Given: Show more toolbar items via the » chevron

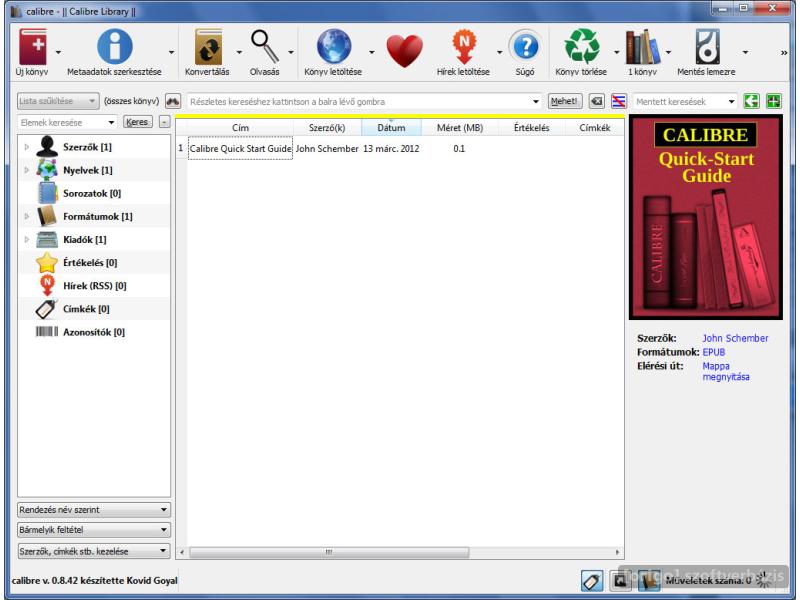Looking at the screenshot, I should point(784,53).
